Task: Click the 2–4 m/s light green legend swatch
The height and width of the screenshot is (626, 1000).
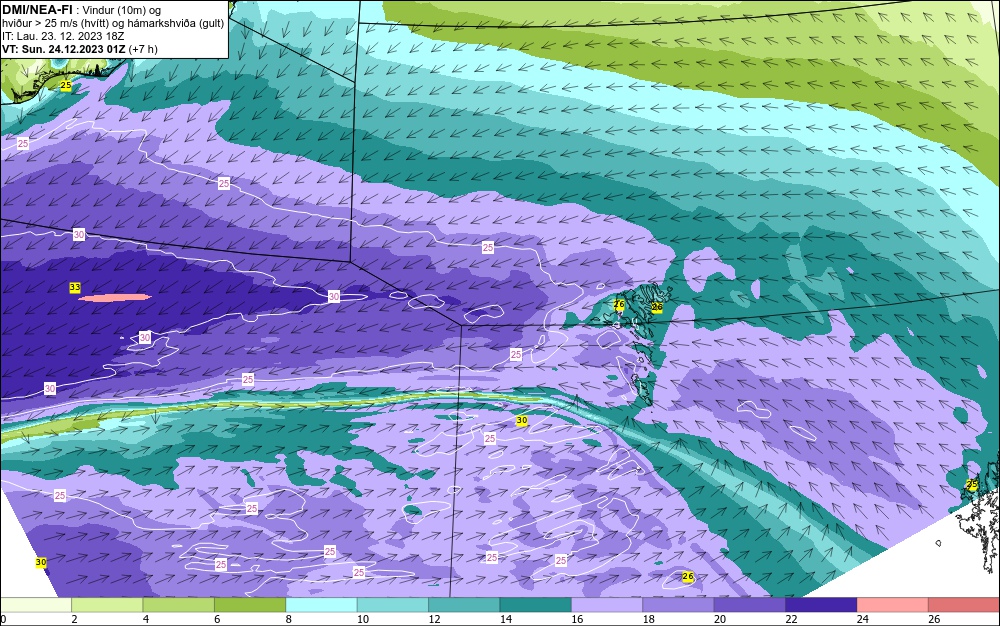Action: 107,605
